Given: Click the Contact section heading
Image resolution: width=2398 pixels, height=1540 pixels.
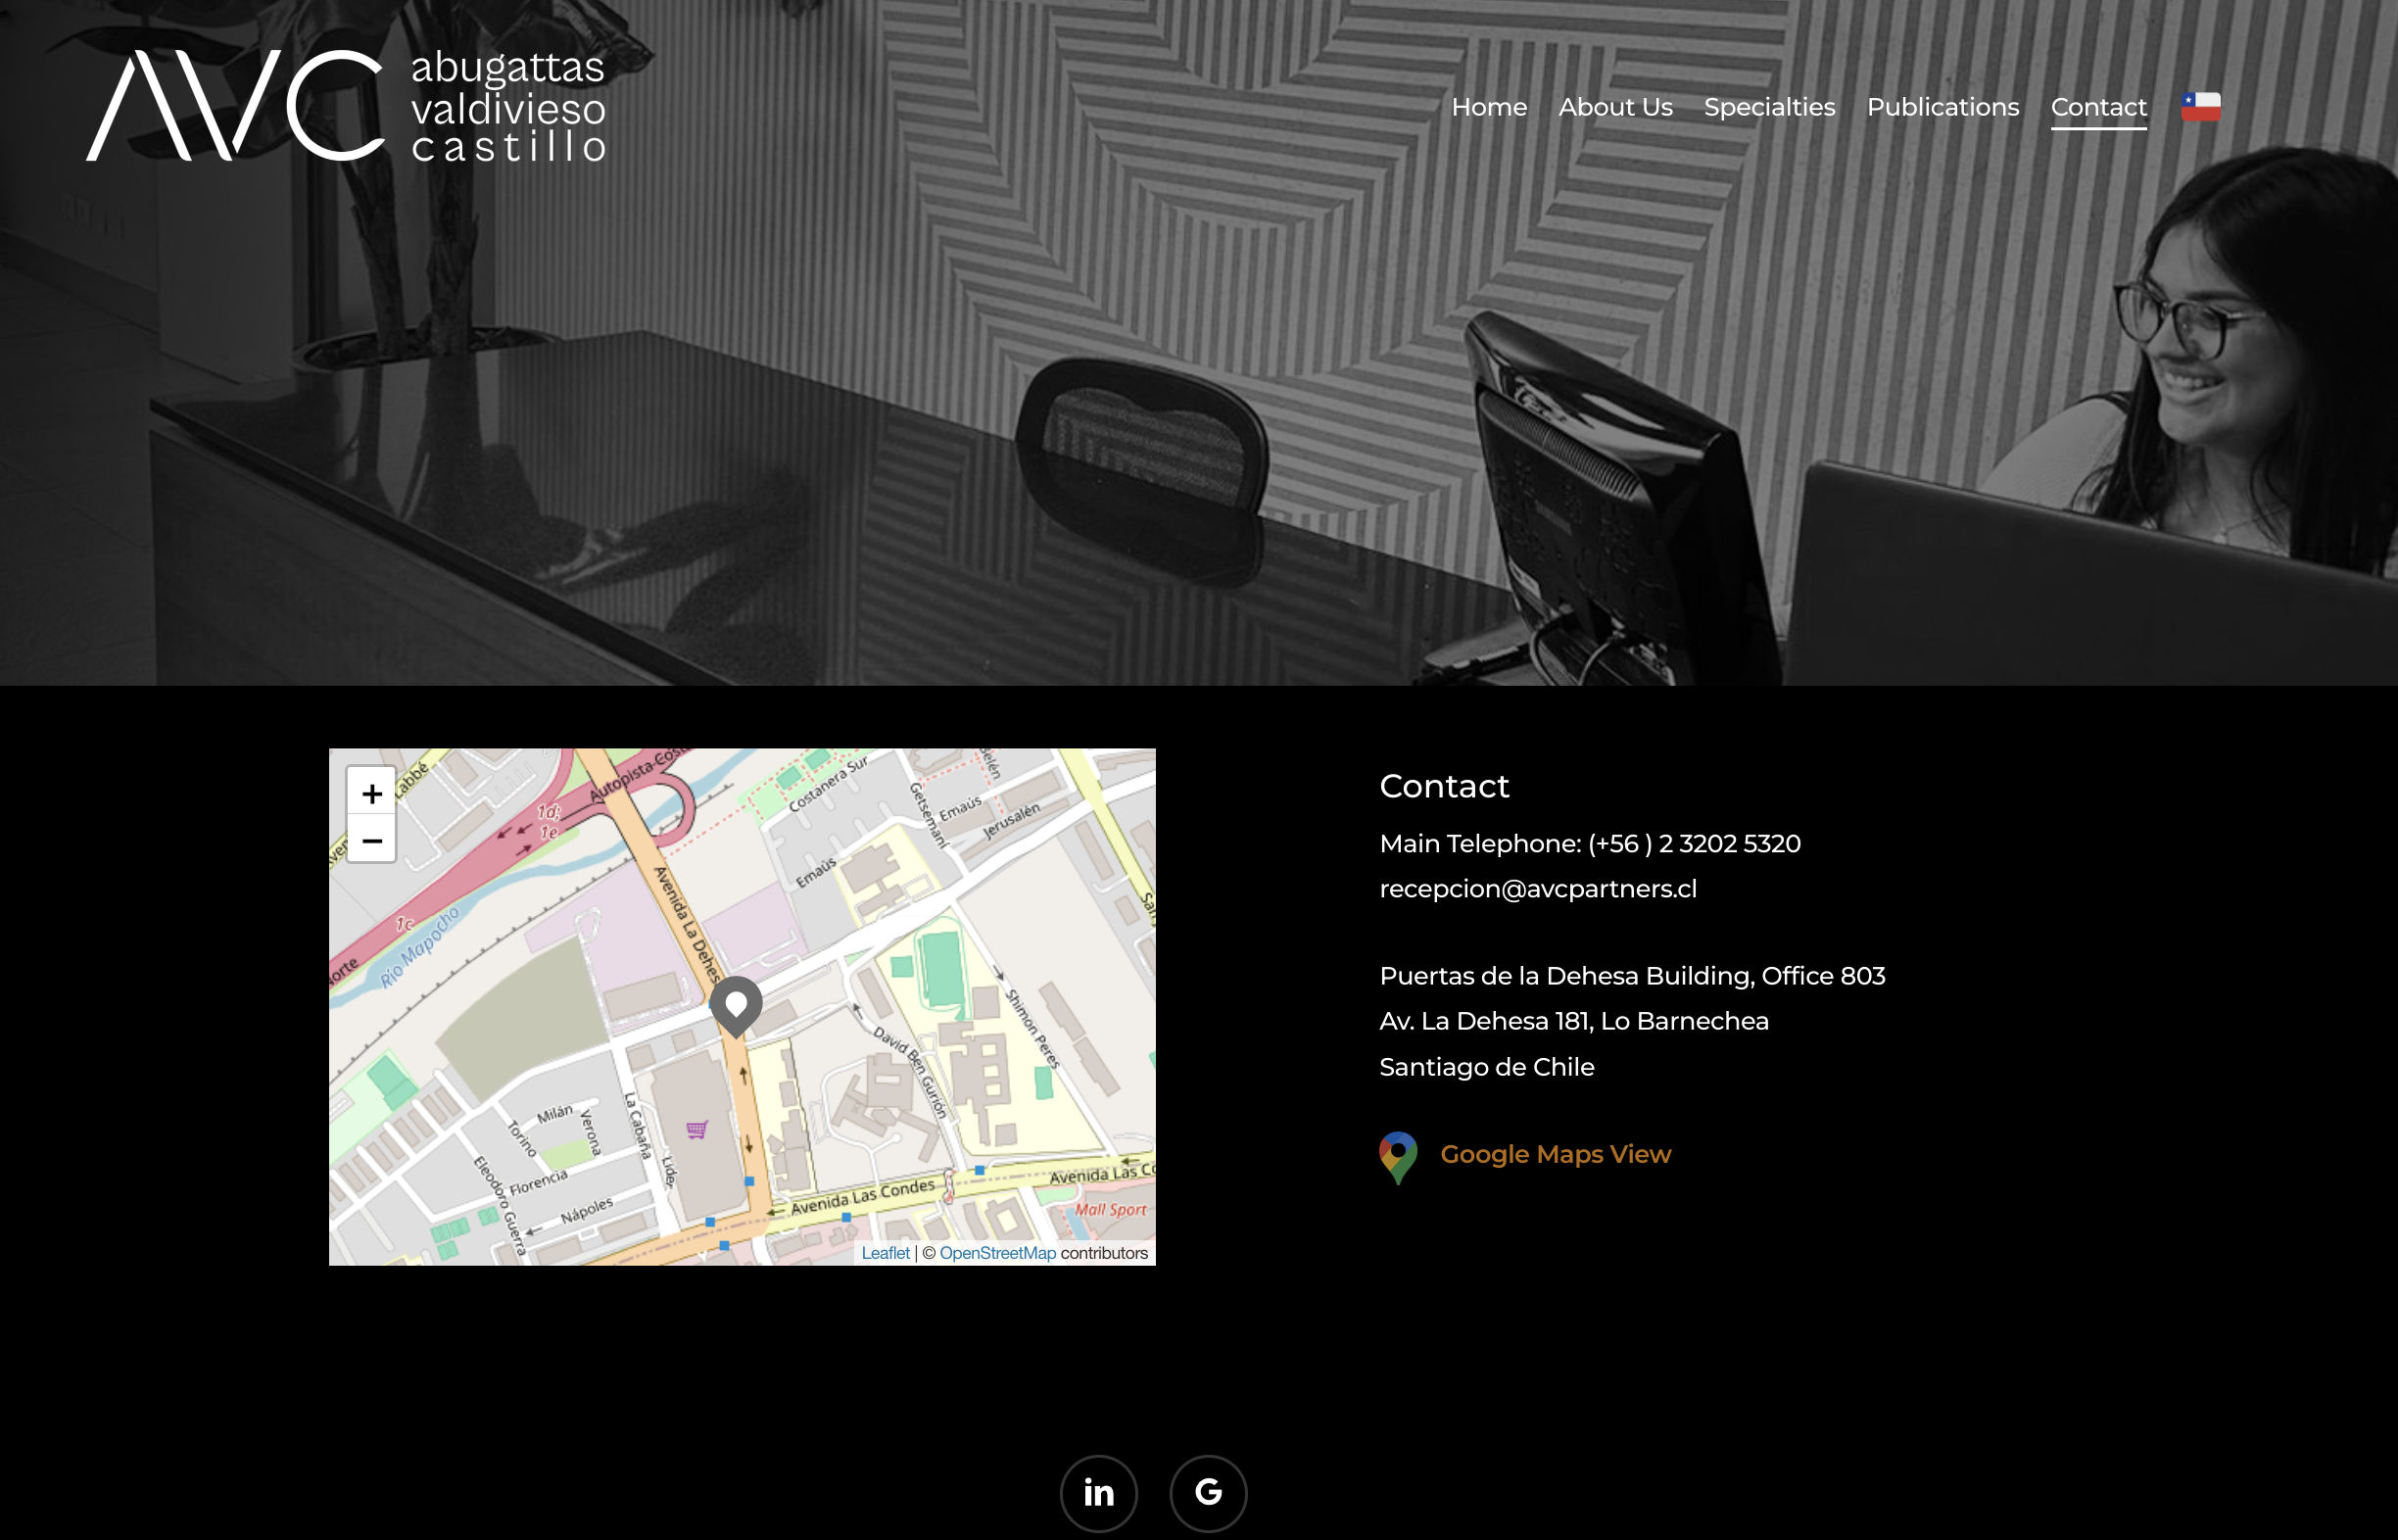Looking at the screenshot, I should (x=1444, y=786).
